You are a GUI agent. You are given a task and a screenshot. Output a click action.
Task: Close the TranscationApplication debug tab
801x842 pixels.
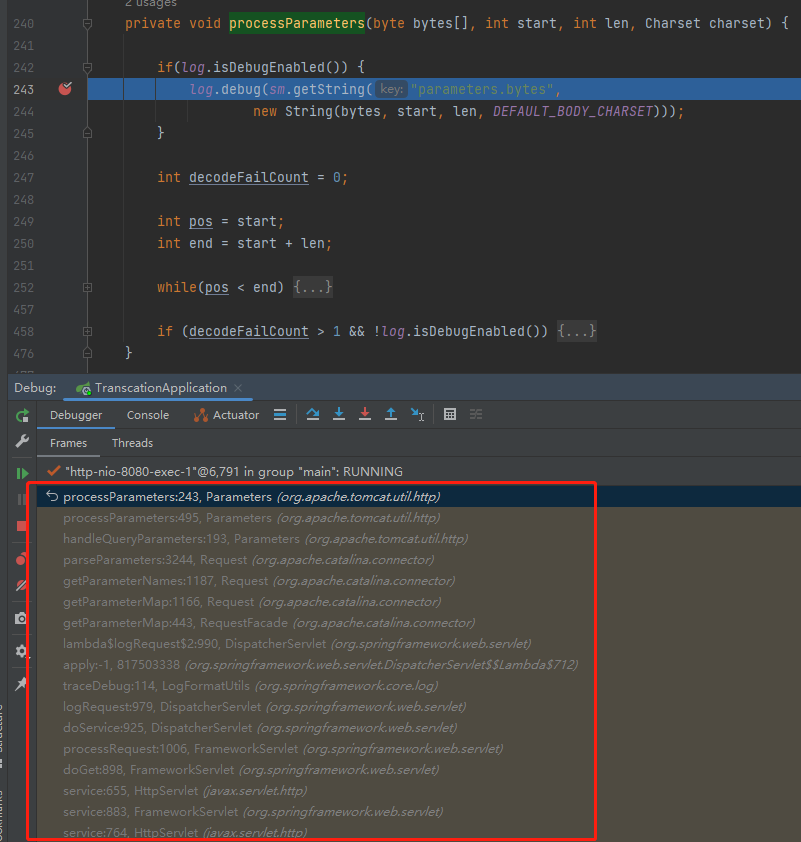click(238, 388)
